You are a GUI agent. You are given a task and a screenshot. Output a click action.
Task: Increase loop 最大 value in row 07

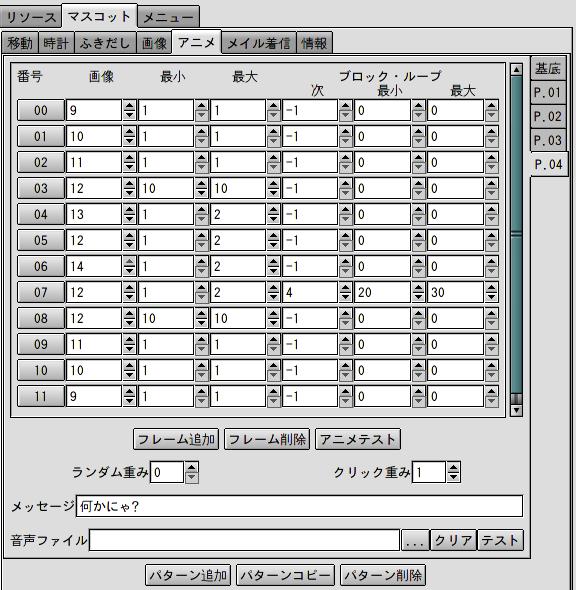[491, 287]
